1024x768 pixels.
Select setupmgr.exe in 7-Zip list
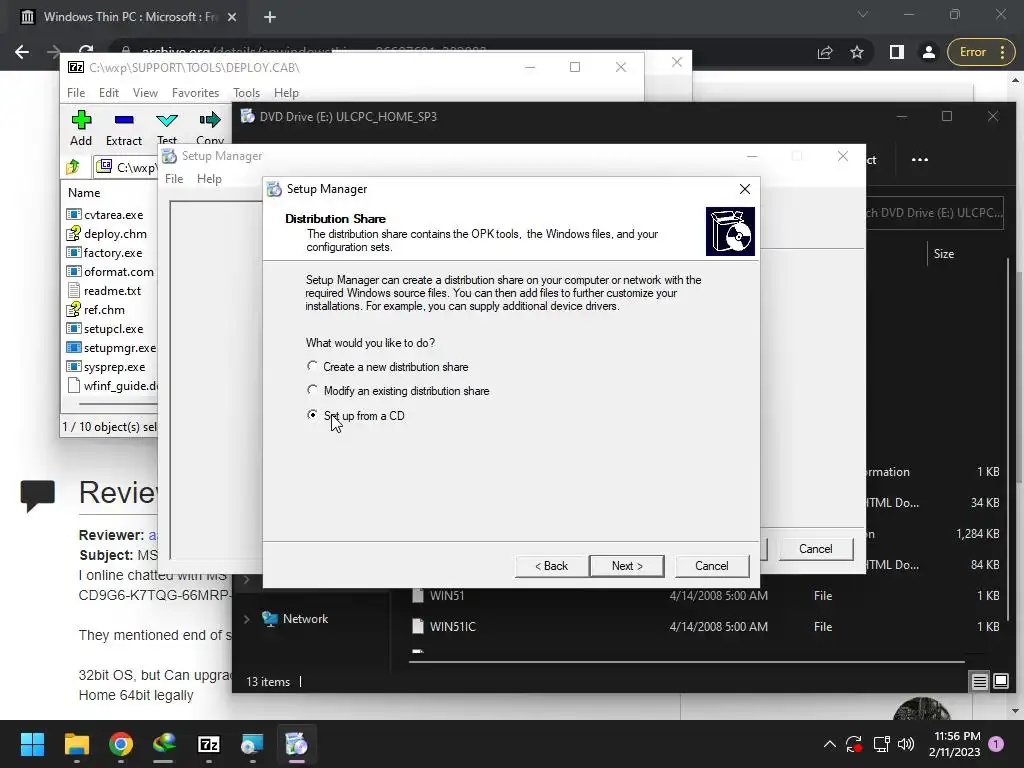coord(112,347)
